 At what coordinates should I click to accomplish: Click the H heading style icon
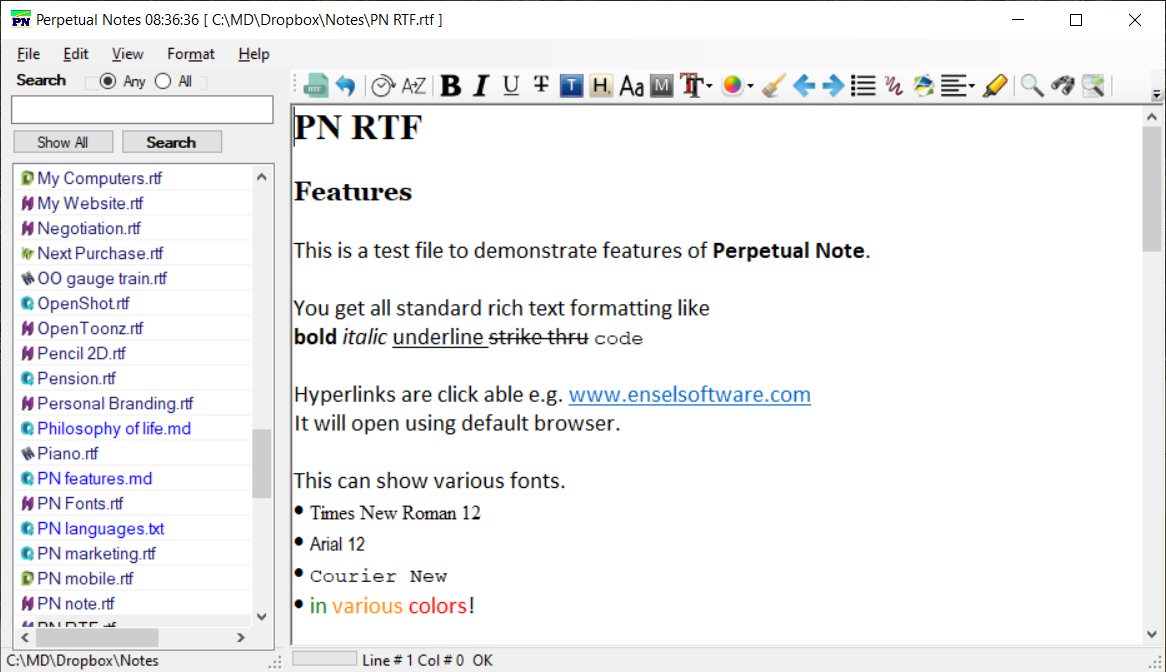tap(601, 85)
